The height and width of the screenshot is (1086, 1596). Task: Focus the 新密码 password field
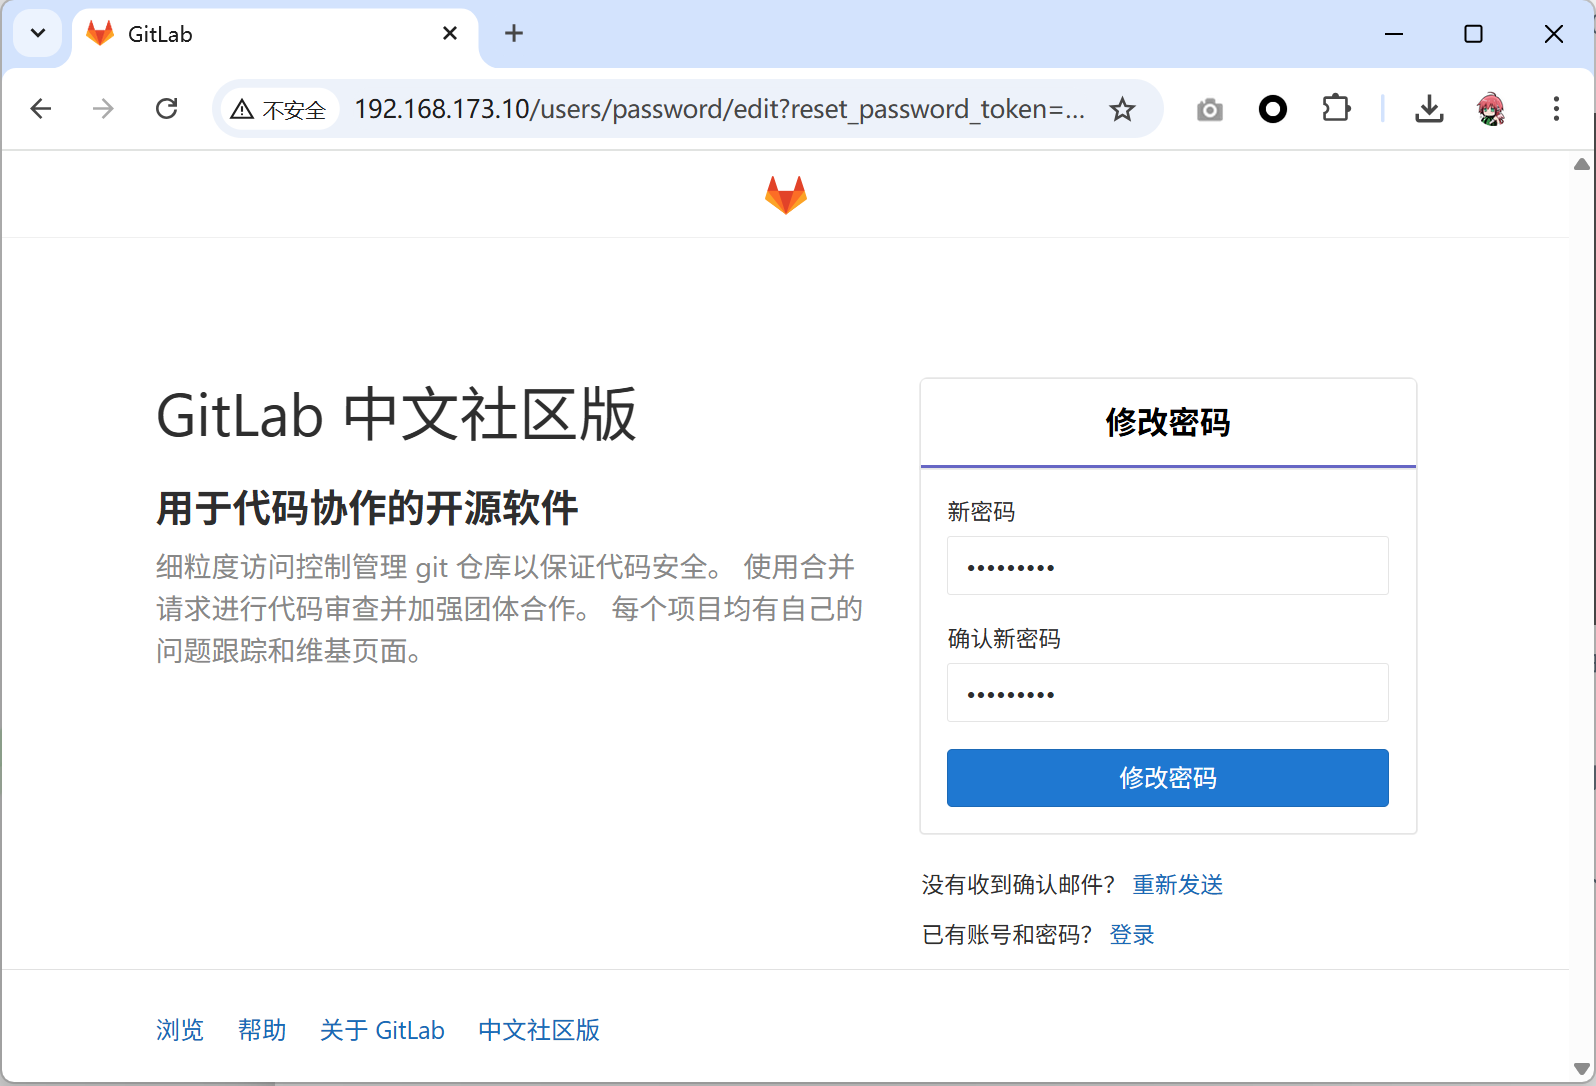[x=1167, y=566]
